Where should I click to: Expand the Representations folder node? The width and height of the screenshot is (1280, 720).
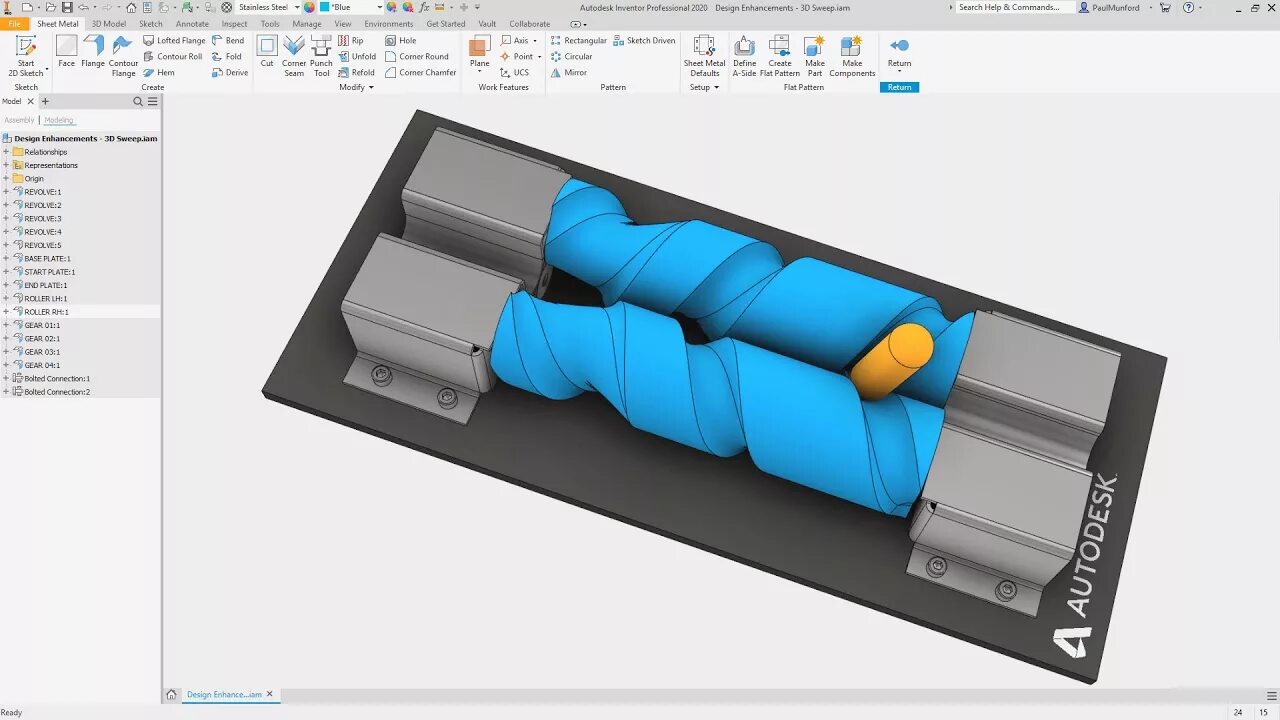[6, 165]
